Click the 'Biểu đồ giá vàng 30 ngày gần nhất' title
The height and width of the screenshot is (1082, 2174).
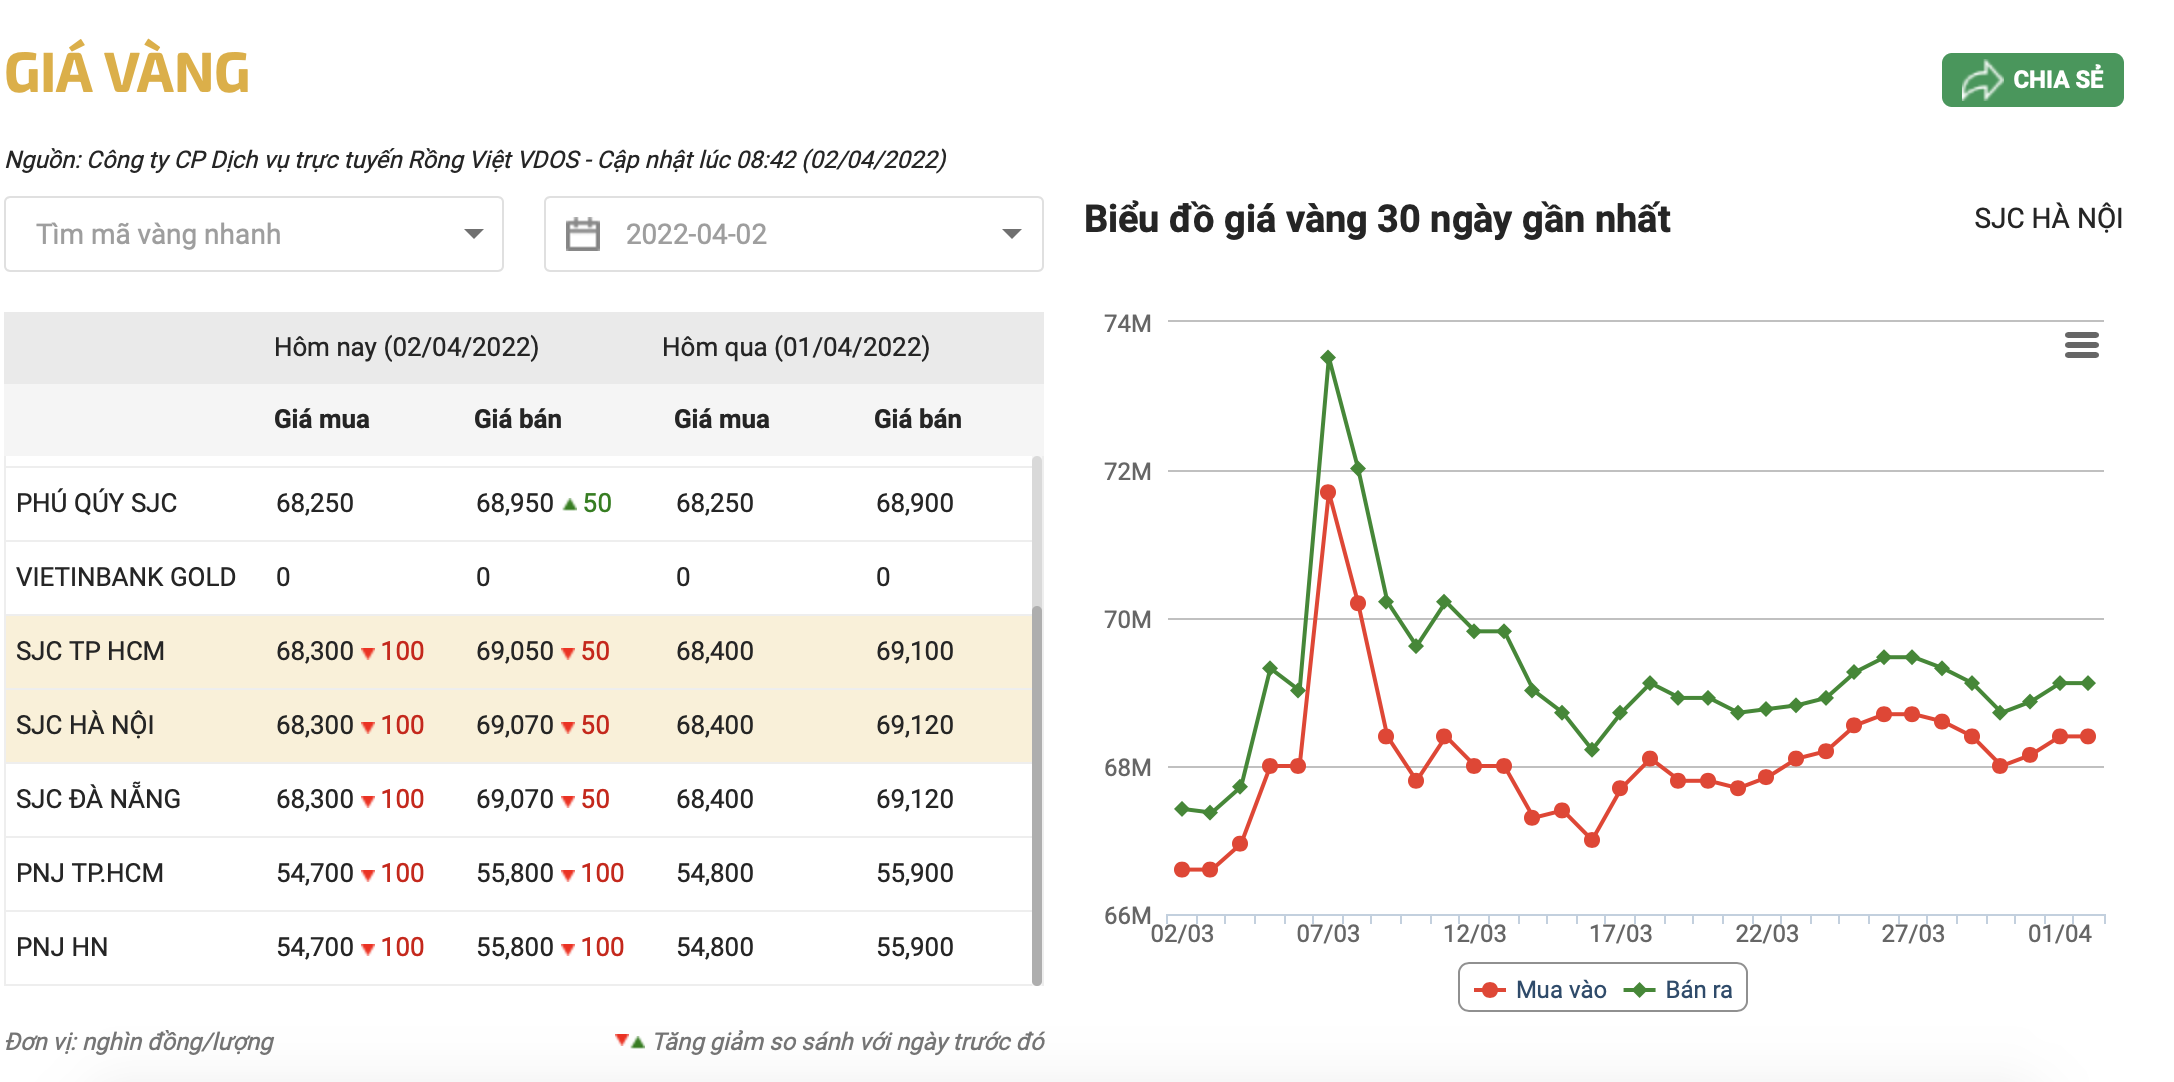tap(1377, 219)
